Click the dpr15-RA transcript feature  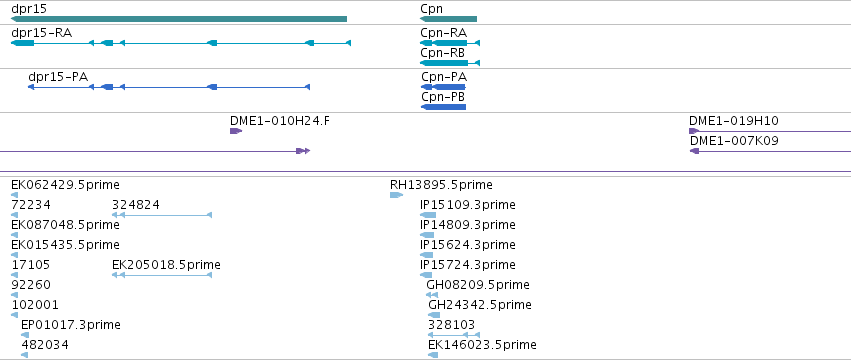tap(181, 43)
